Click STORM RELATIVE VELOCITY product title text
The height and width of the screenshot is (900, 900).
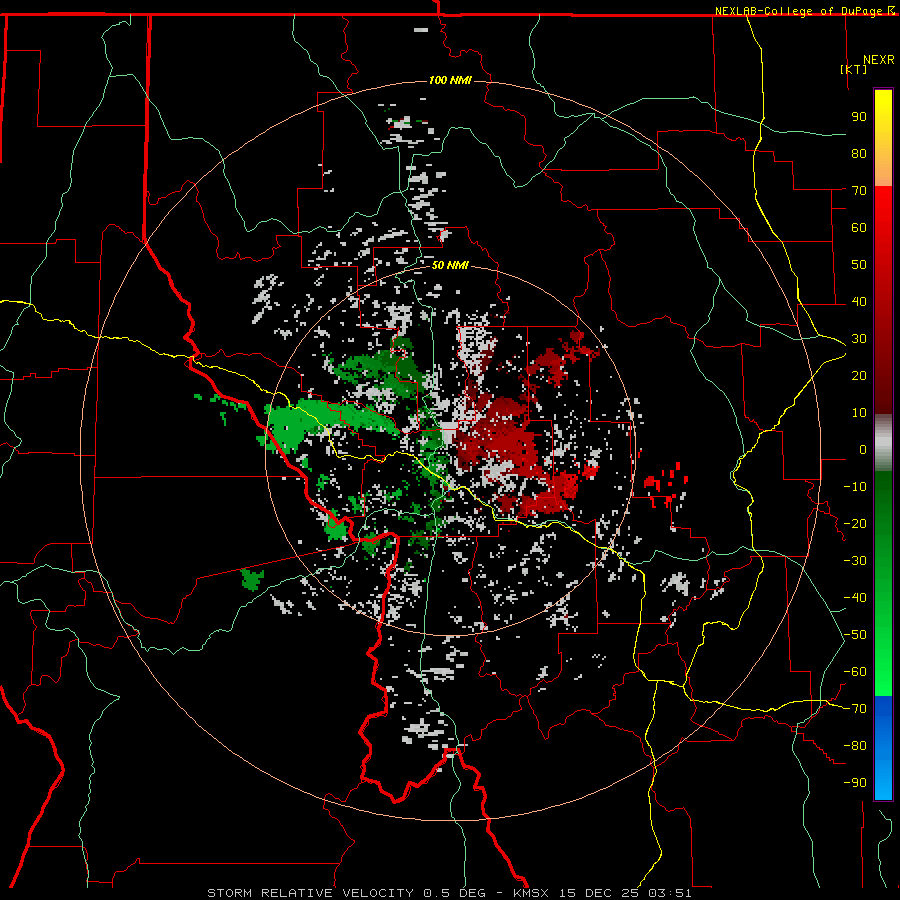(x=310, y=893)
